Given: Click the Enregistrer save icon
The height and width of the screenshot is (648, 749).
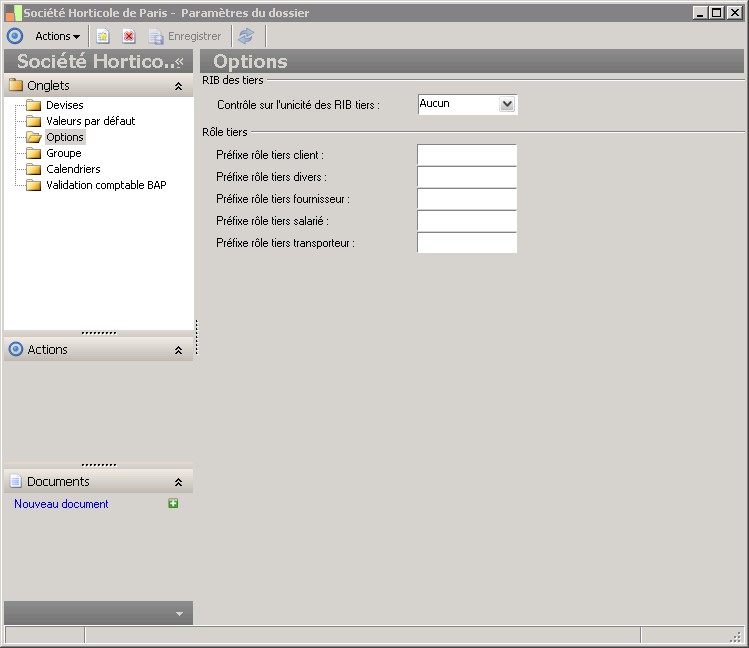Looking at the screenshot, I should pos(156,36).
